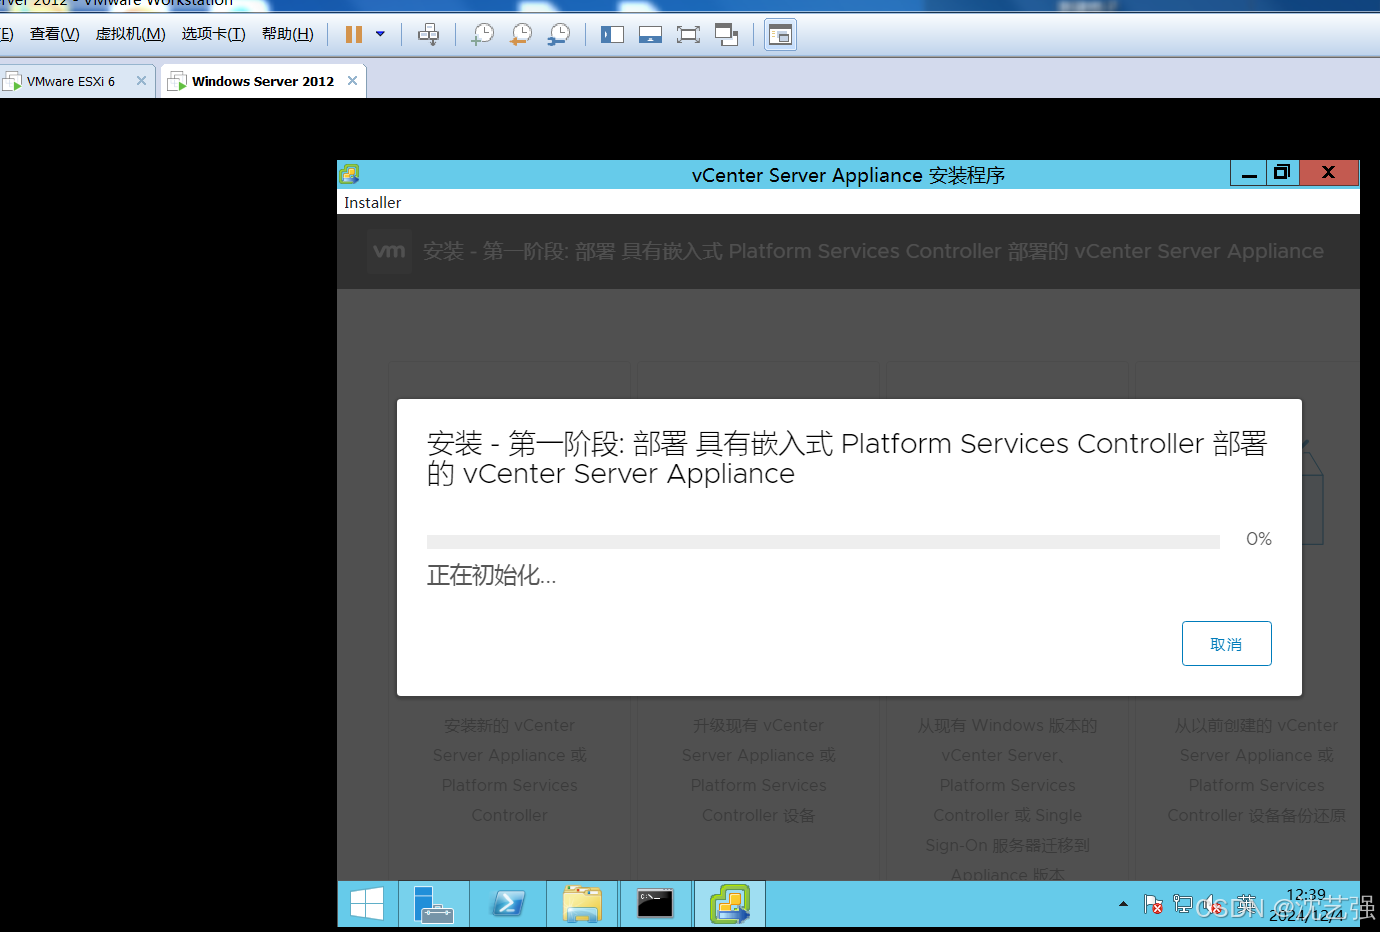Viewport: 1380px width, 932px height.
Task: Switch to Unity mode
Action: [x=727, y=35]
